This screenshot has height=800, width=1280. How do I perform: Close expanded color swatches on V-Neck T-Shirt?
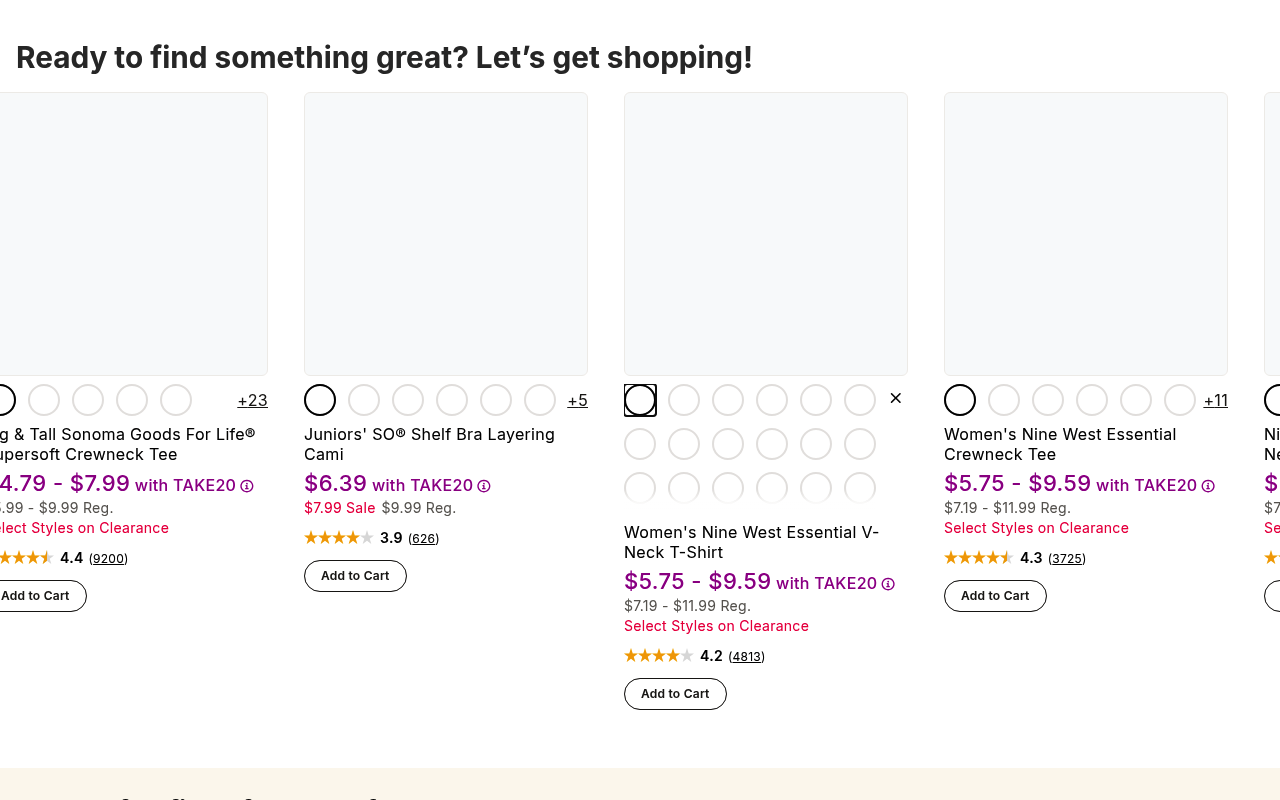click(x=896, y=398)
